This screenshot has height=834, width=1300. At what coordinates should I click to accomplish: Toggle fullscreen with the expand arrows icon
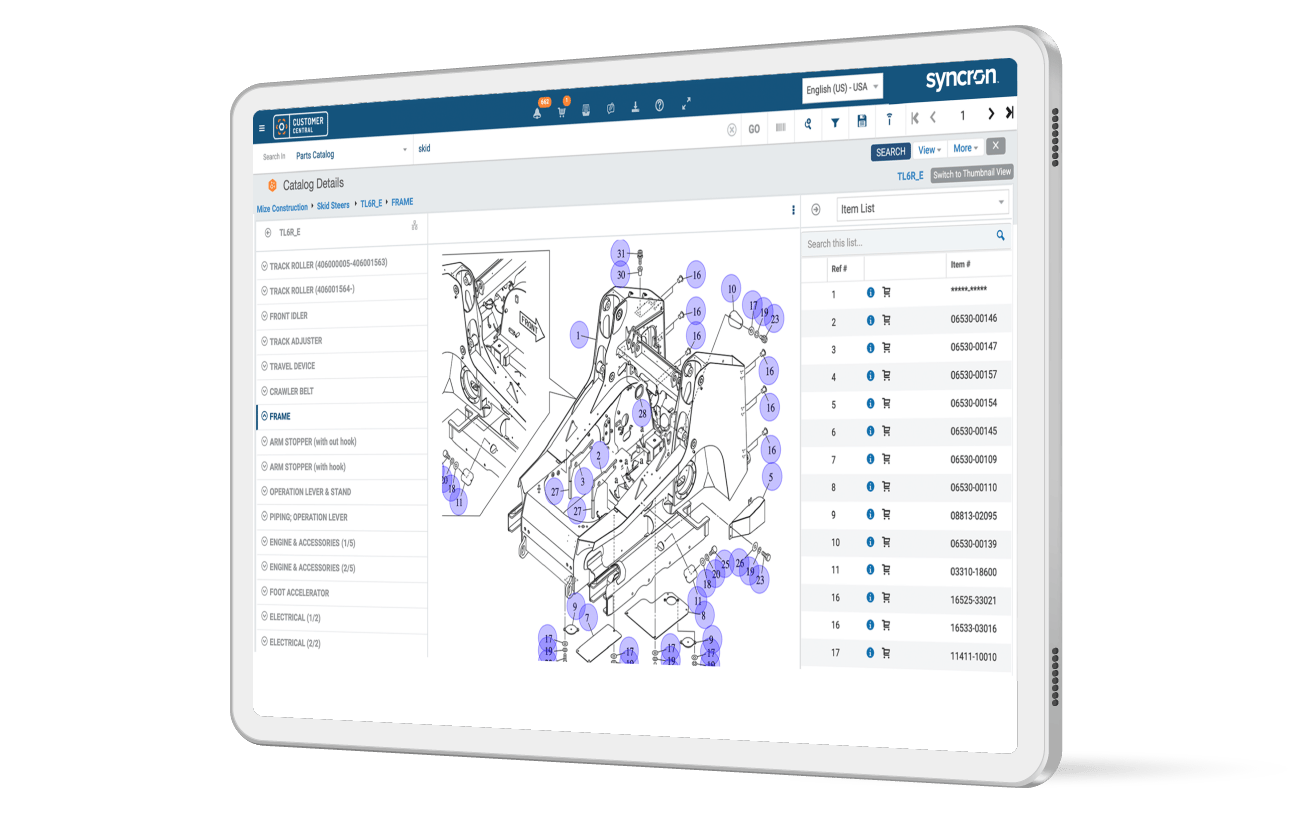coord(687,104)
